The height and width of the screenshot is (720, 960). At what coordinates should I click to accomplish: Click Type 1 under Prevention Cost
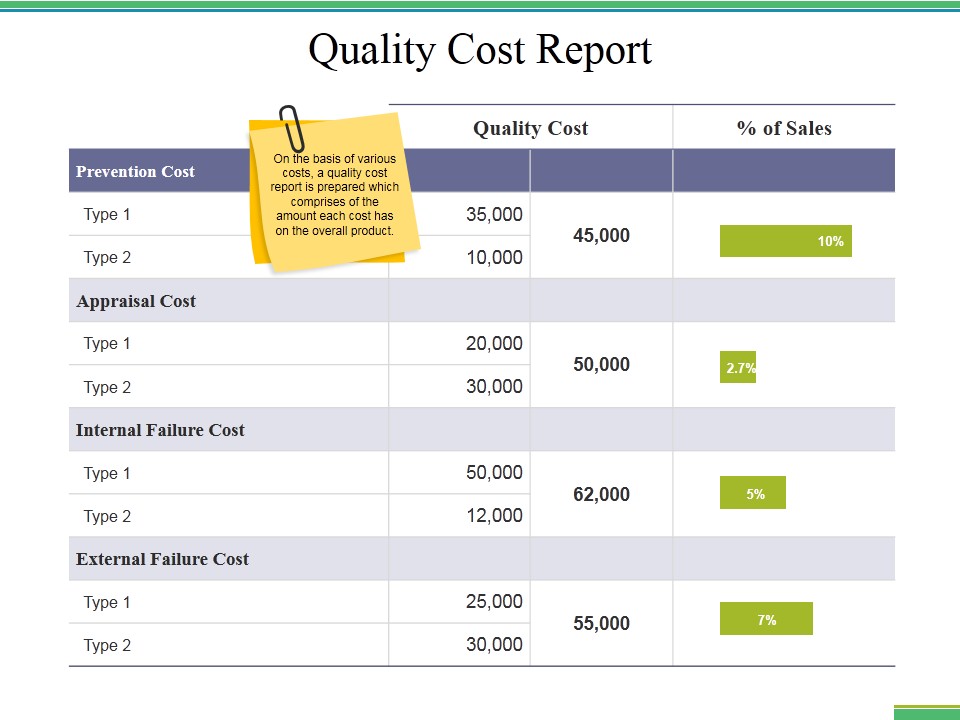coord(107,215)
